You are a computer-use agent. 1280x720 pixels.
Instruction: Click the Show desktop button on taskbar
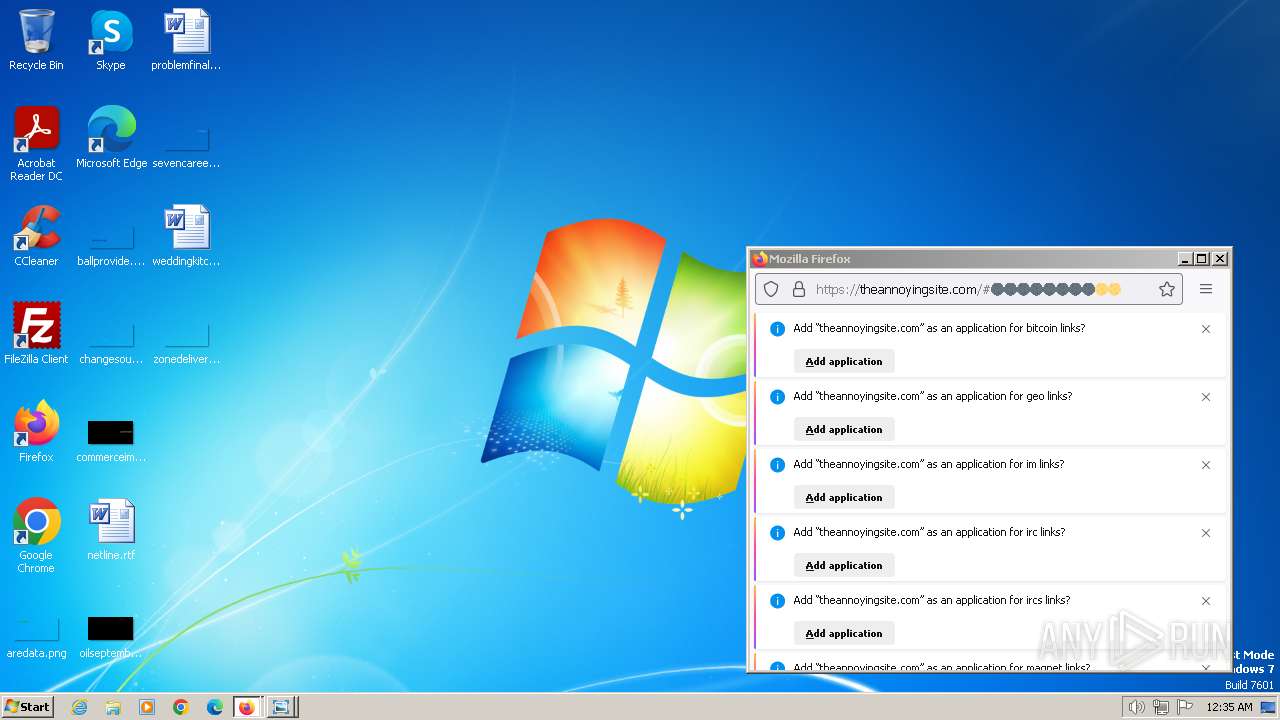tap(1268, 707)
